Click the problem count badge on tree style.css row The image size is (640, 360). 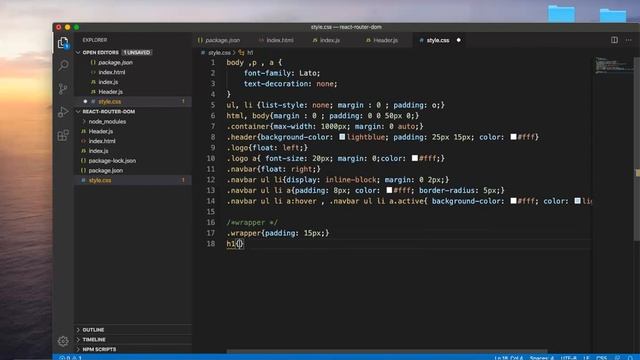183,180
